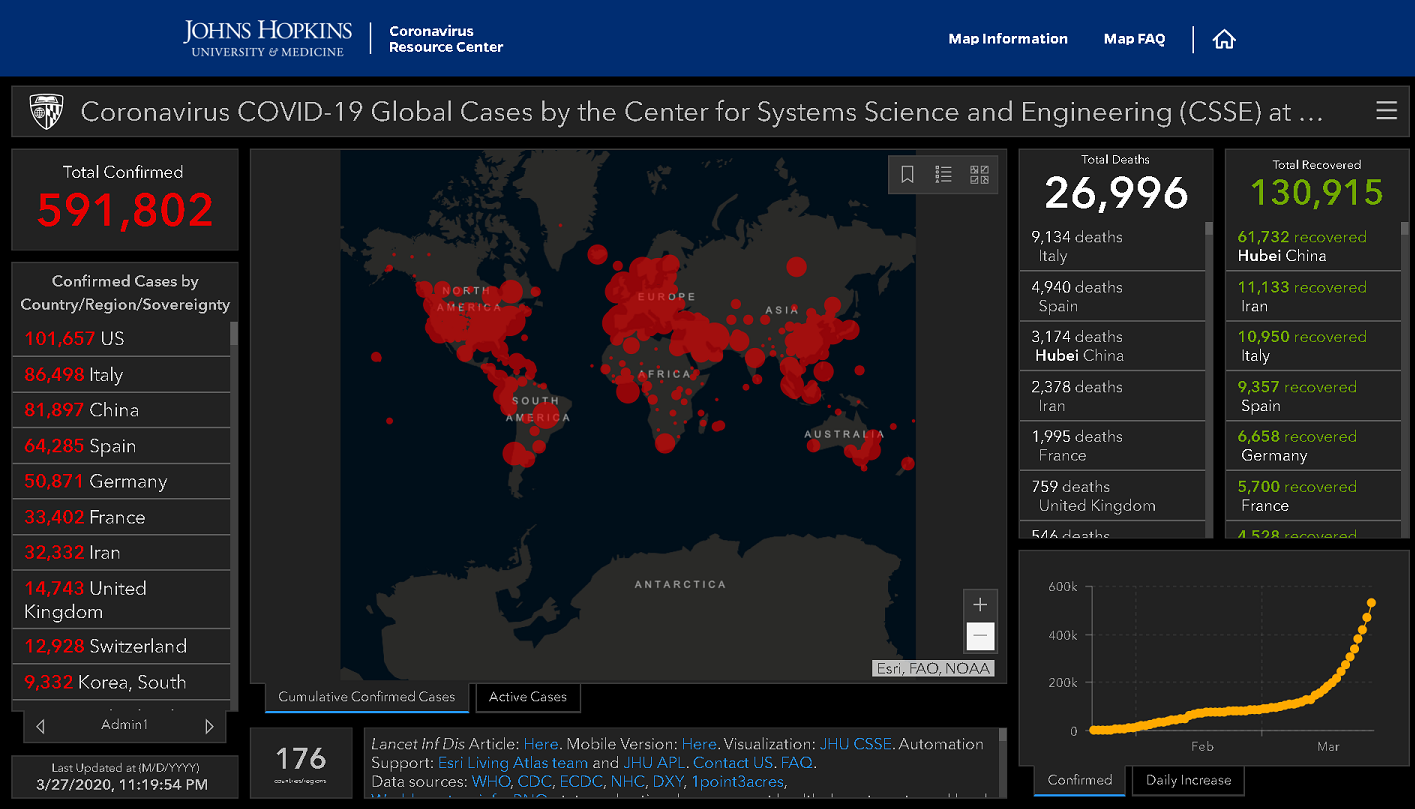Open the hamburger menu in title bar

(1386, 110)
